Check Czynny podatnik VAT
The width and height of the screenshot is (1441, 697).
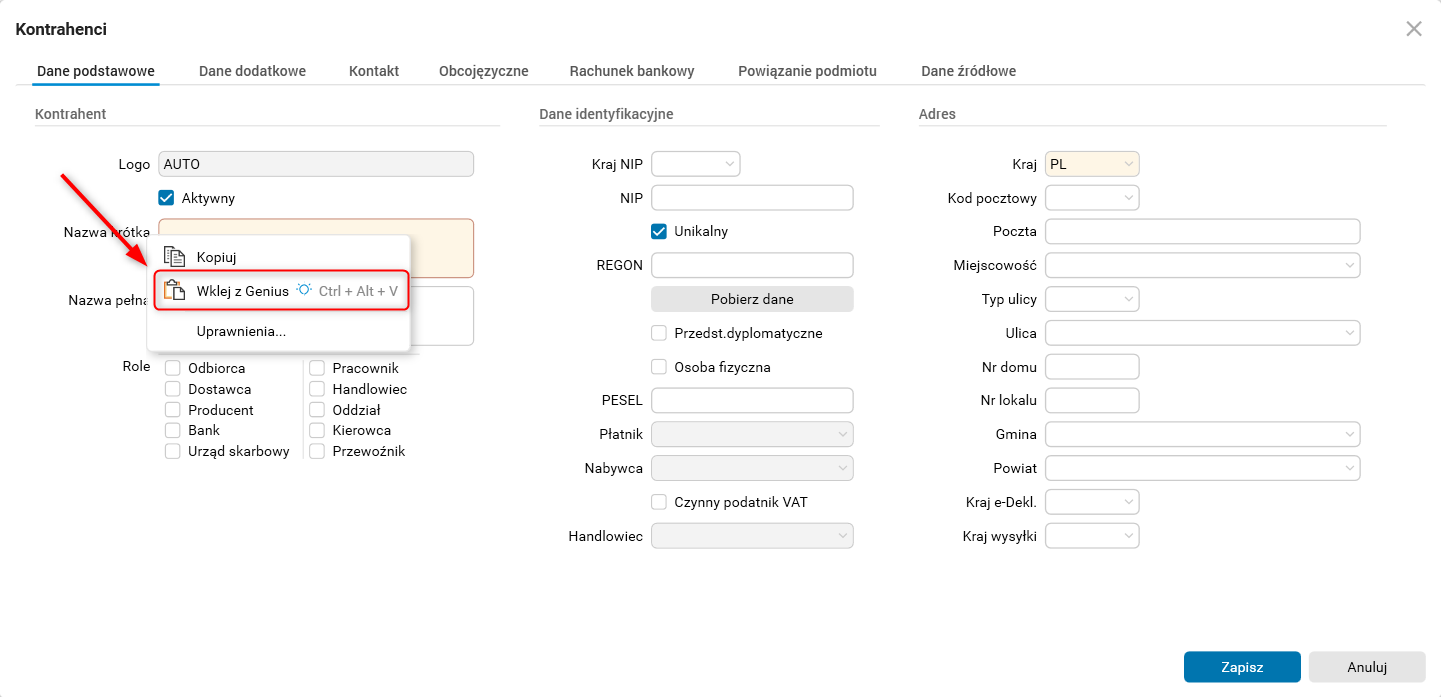click(659, 502)
